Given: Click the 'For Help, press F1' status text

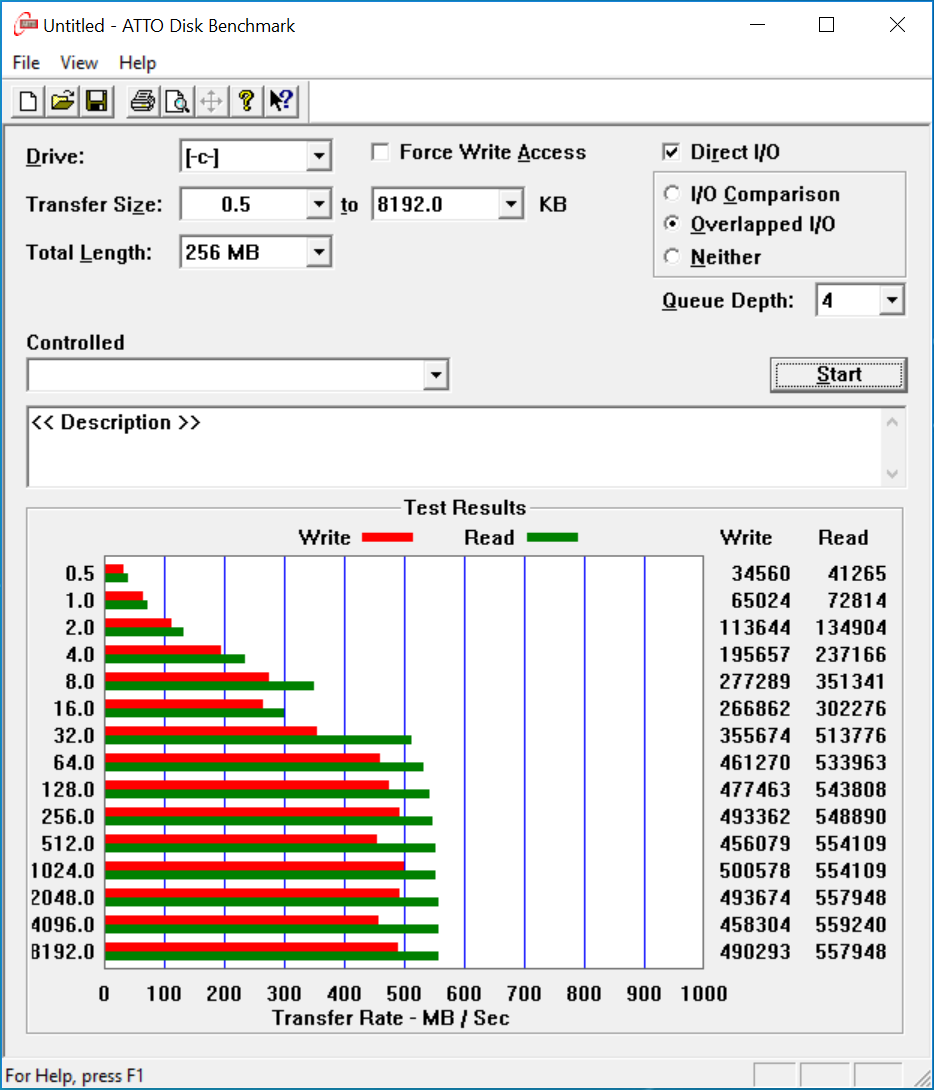Looking at the screenshot, I should coord(74,1075).
